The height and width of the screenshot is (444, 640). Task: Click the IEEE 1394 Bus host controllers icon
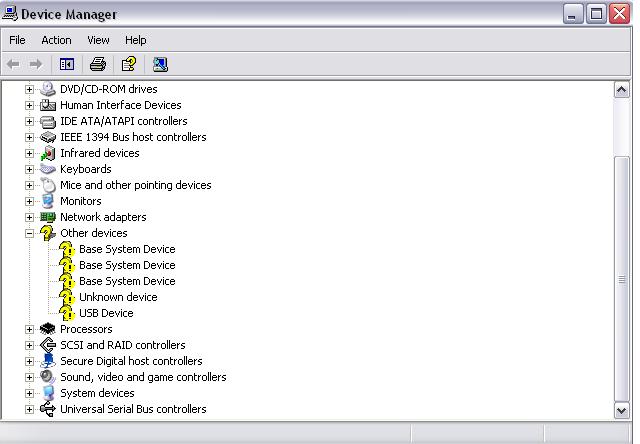click(48, 137)
